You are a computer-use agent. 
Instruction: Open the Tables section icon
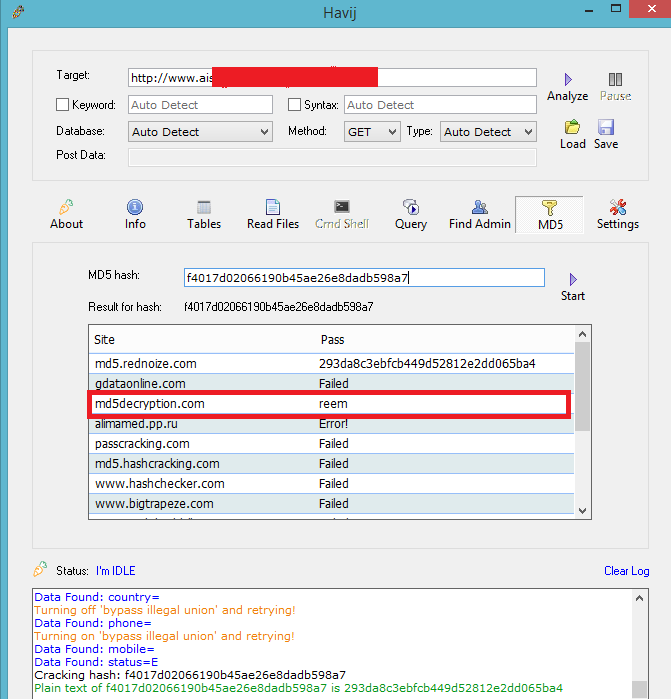pyautogui.click(x=204, y=207)
